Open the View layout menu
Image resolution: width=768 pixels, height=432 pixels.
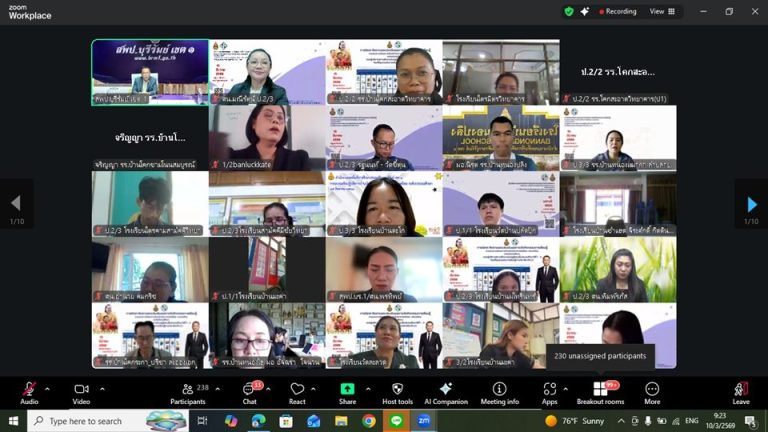(x=662, y=11)
